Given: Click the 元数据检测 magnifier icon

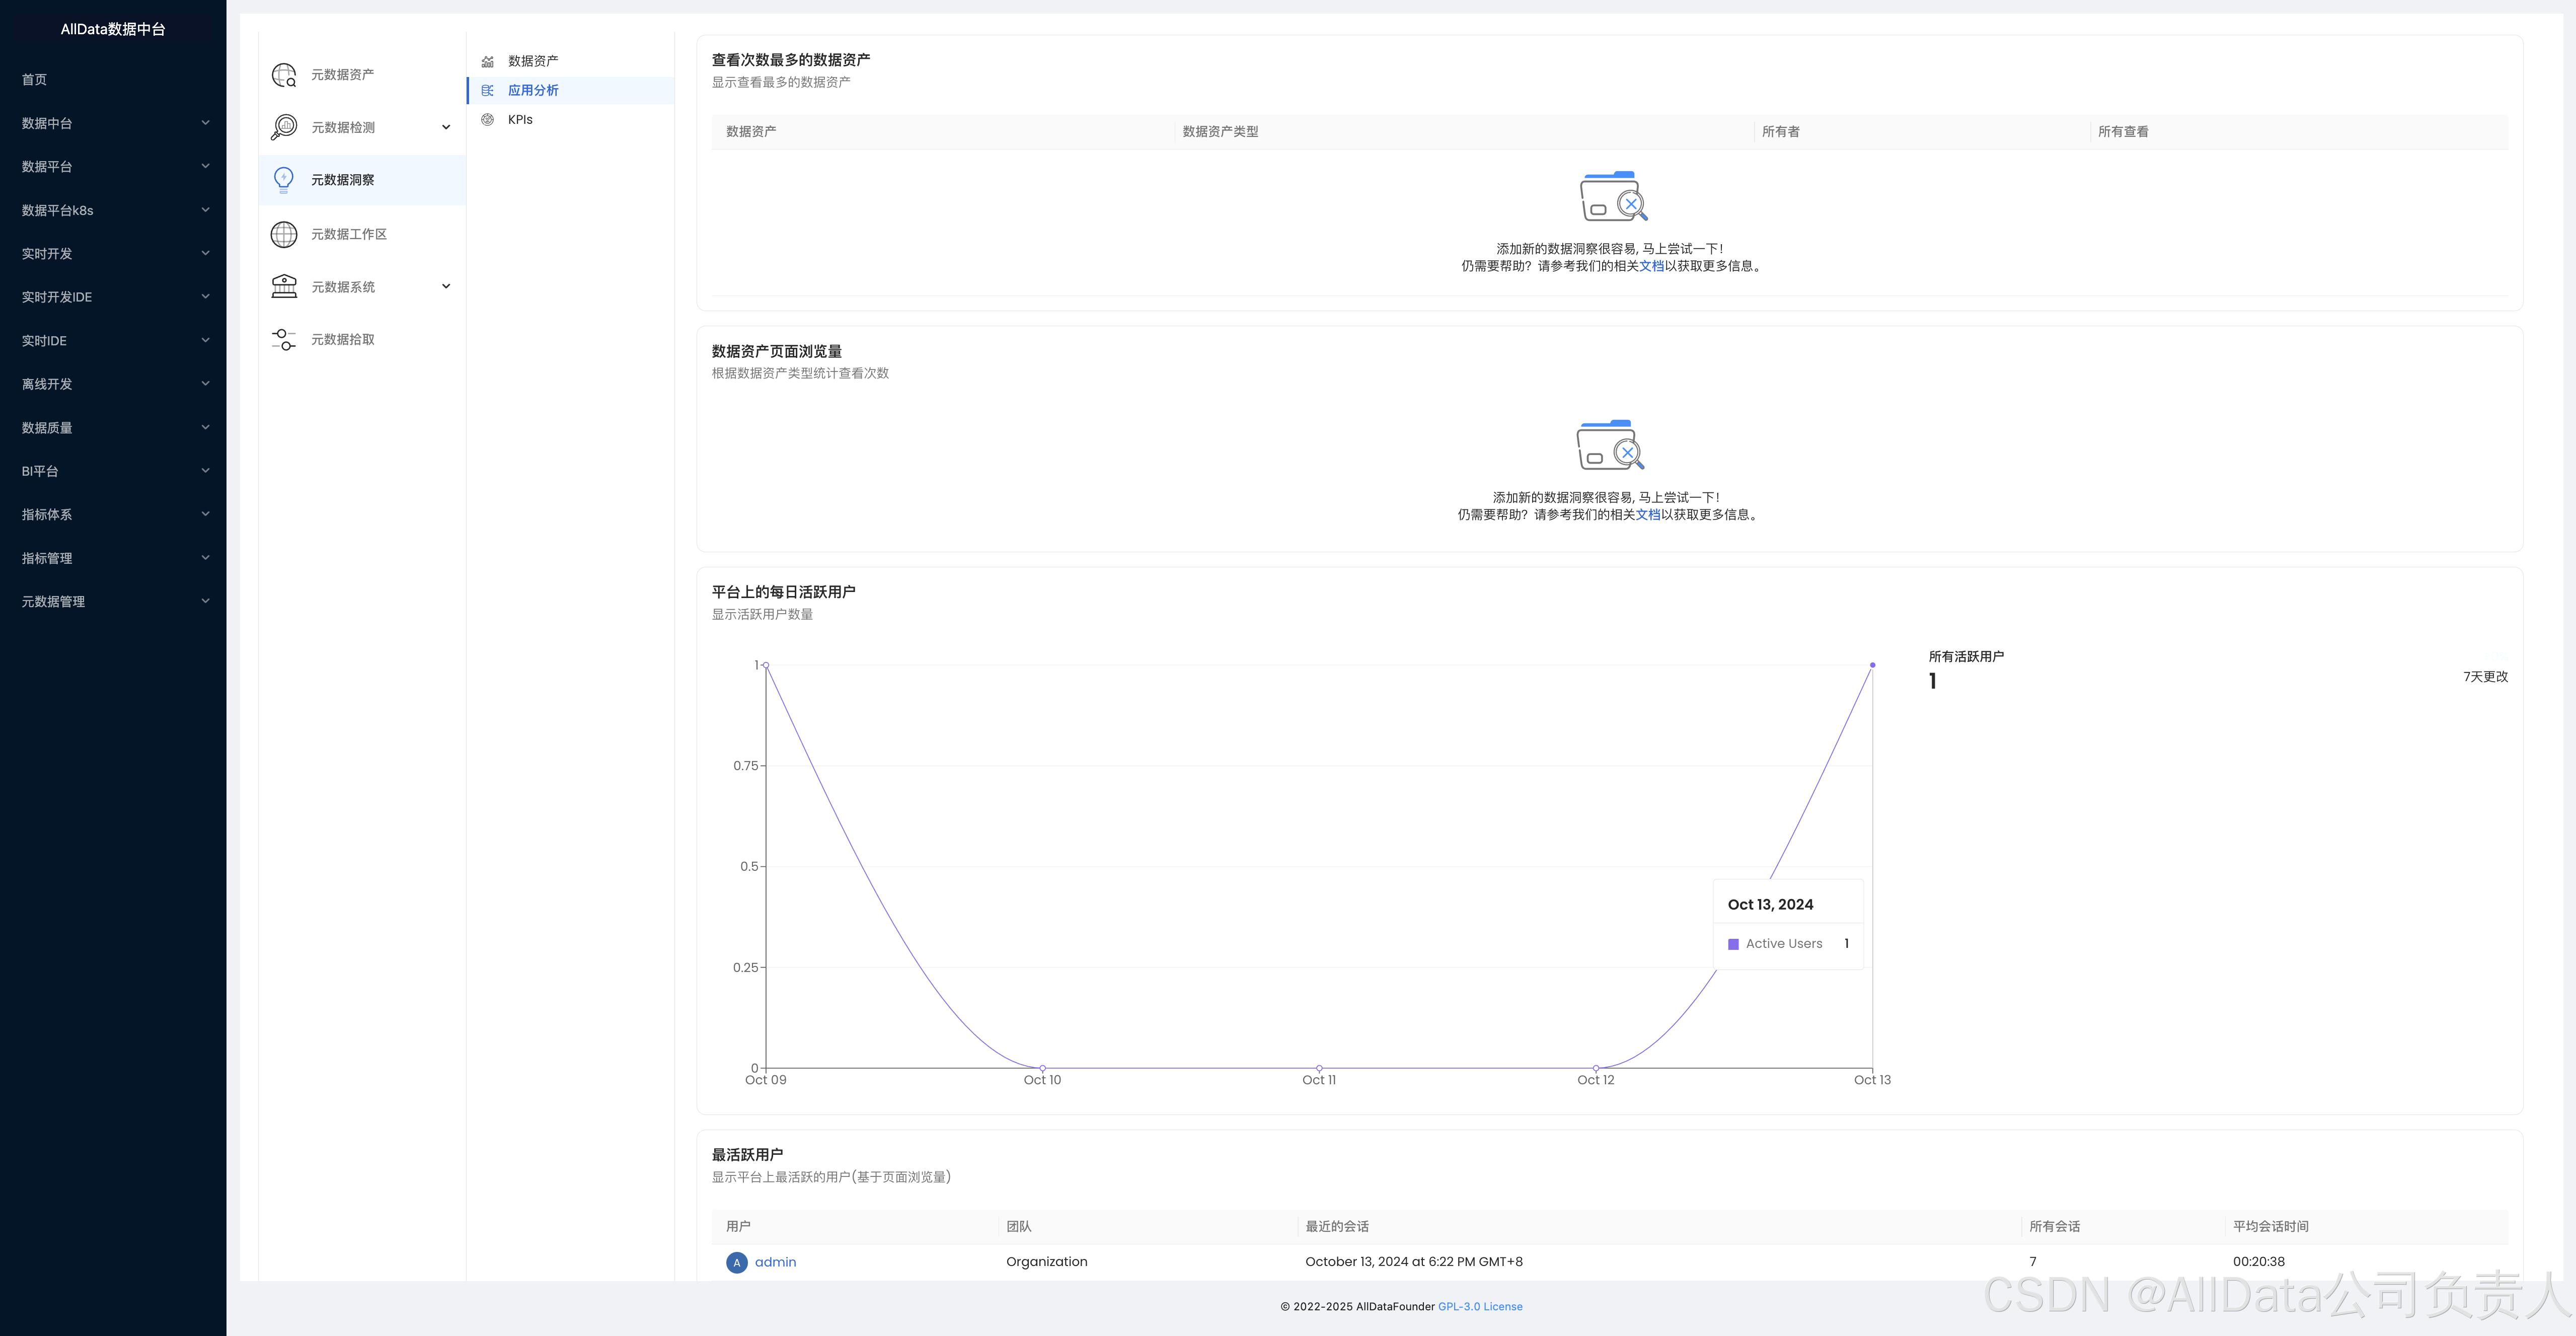Looking at the screenshot, I should click(284, 127).
